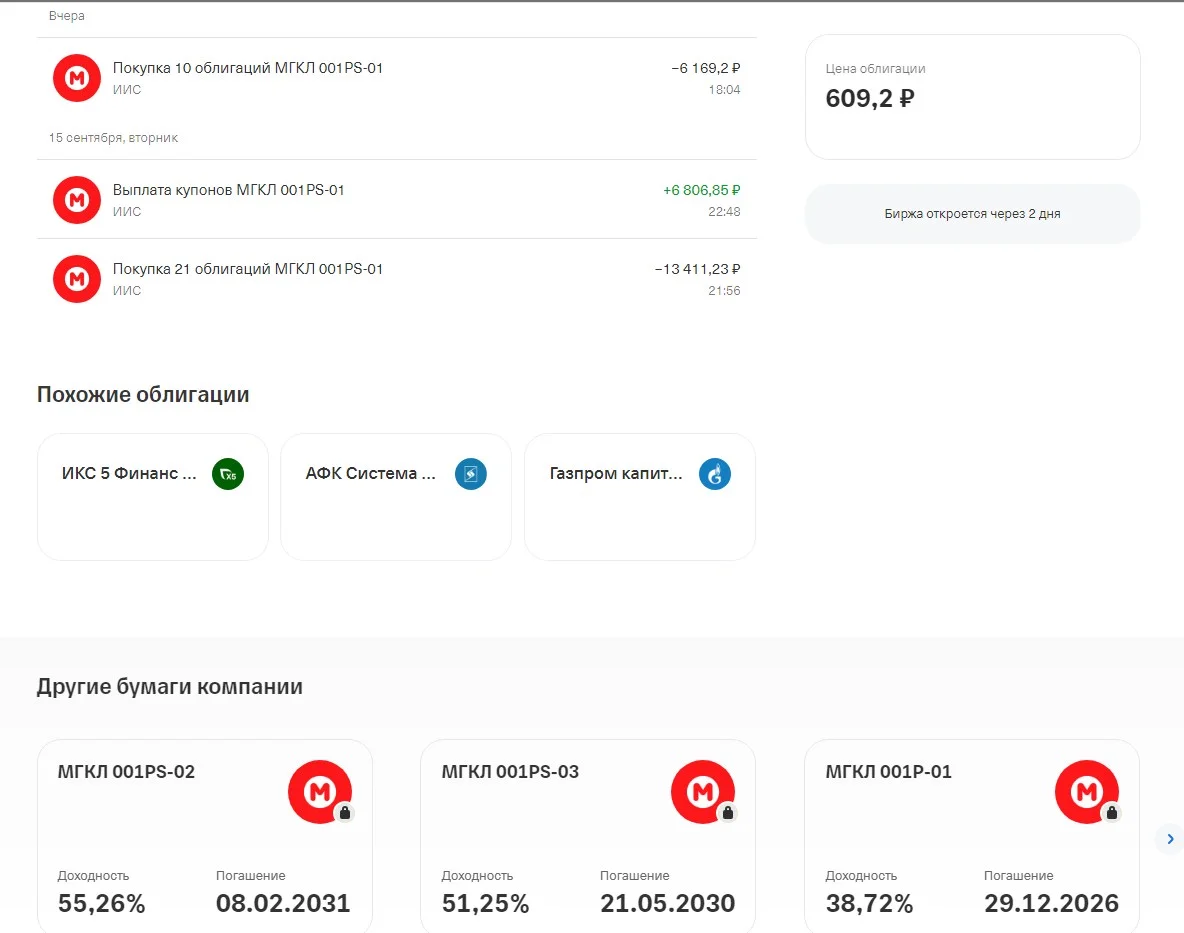This screenshot has width=1184, height=933.
Task: Click the amount −6 169,2 ₽
Action: coord(705,68)
